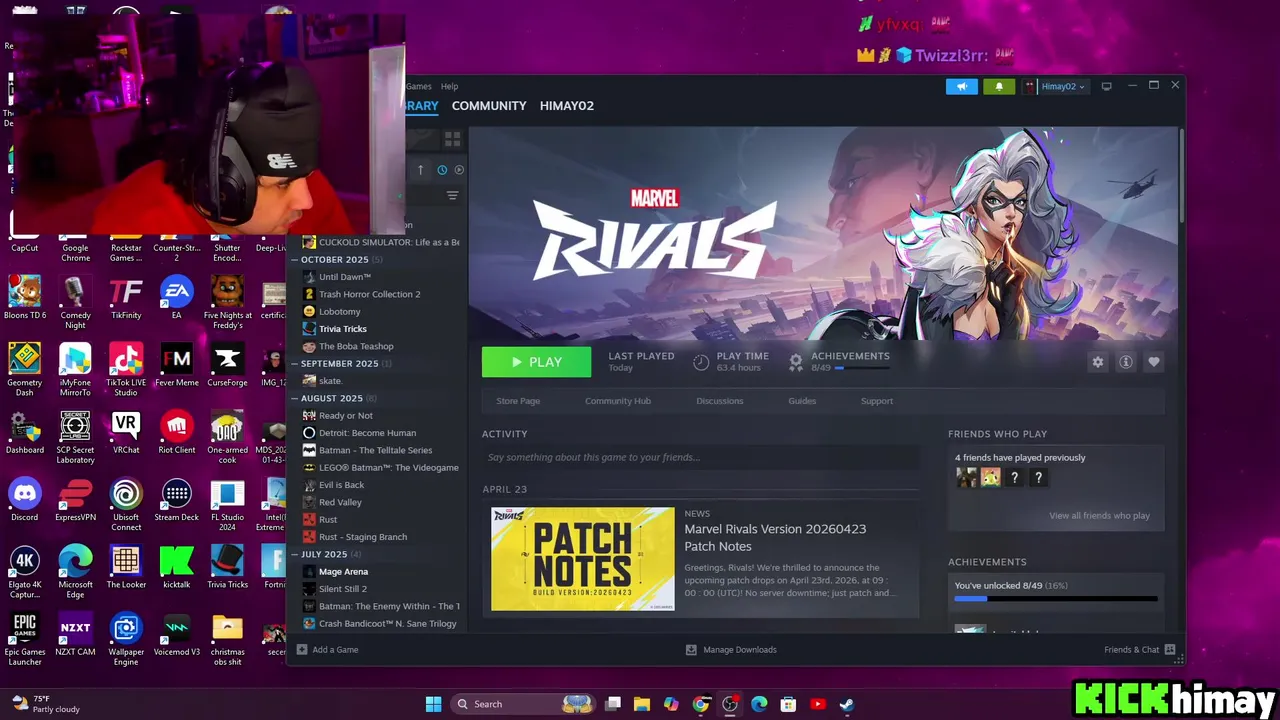1280x720 pixels.
Task: Open the Community Hub link
Action: coord(617,401)
